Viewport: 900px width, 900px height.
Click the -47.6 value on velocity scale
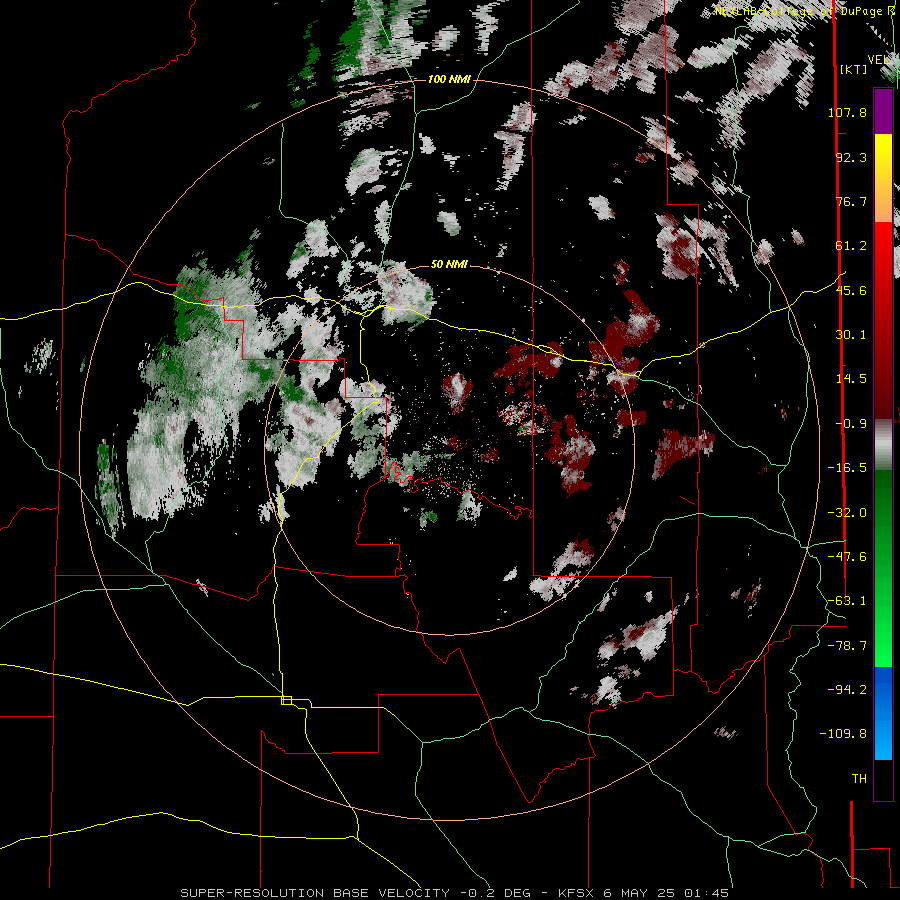(847, 557)
